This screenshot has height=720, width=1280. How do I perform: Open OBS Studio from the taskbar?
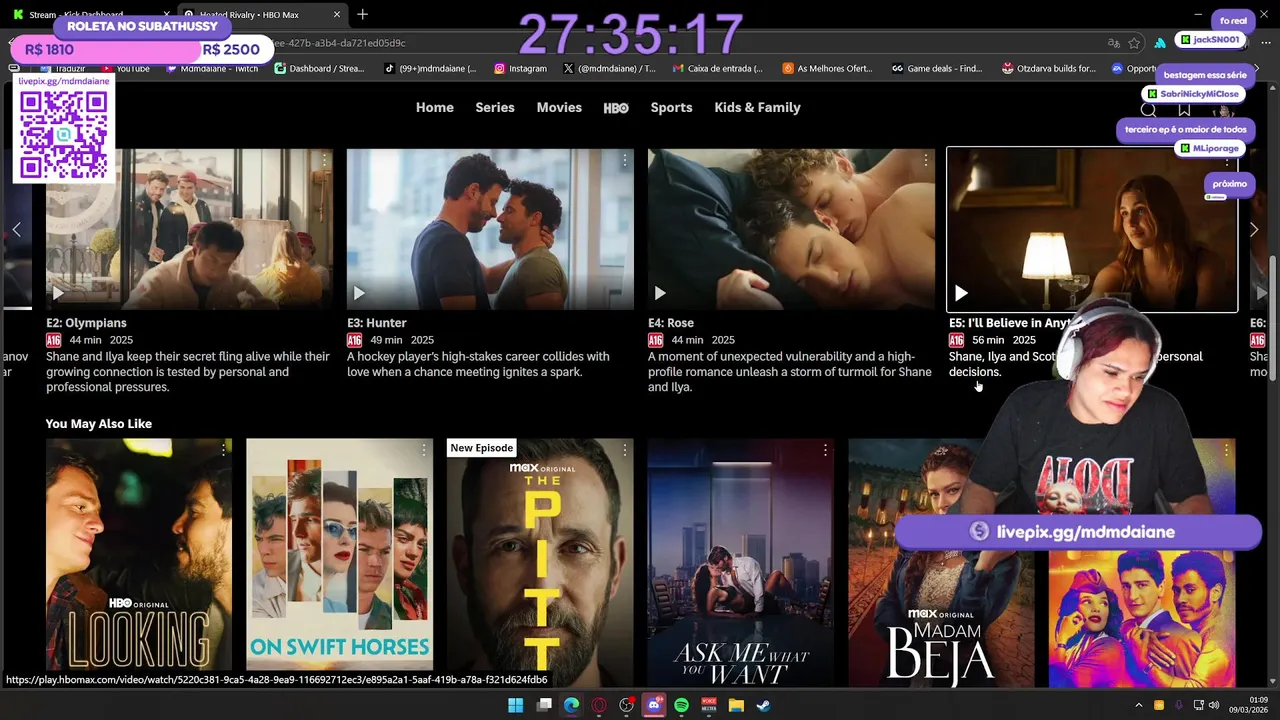tap(627, 705)
